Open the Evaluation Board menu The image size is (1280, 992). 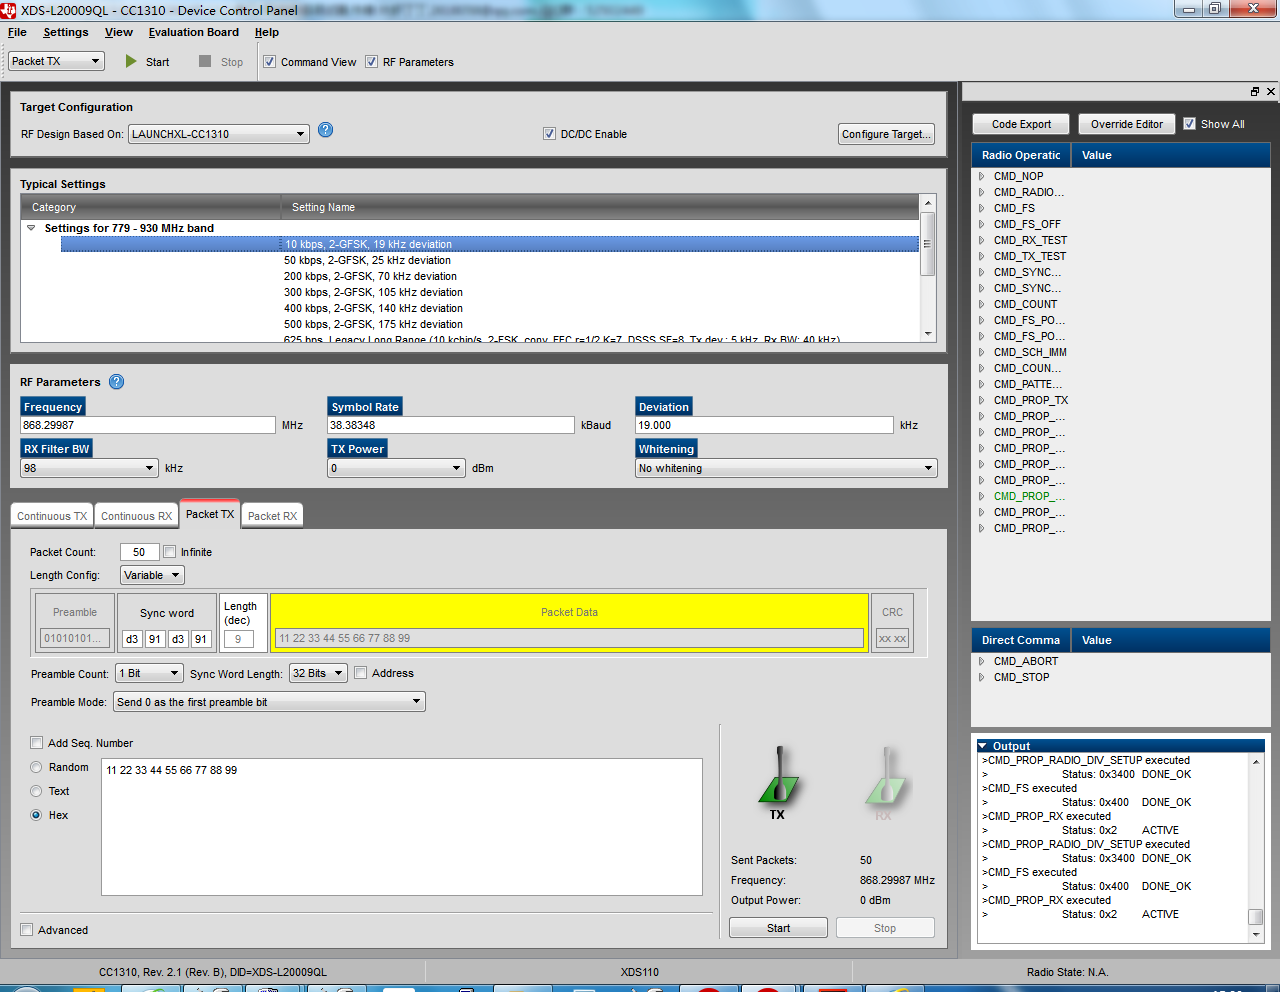click(x=194, y=32)
